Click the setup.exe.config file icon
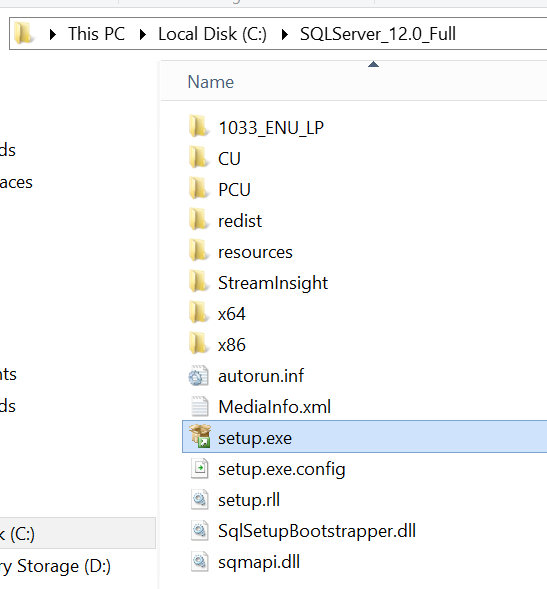The height and width of the screenshot is (589, 547). [199, 468]
